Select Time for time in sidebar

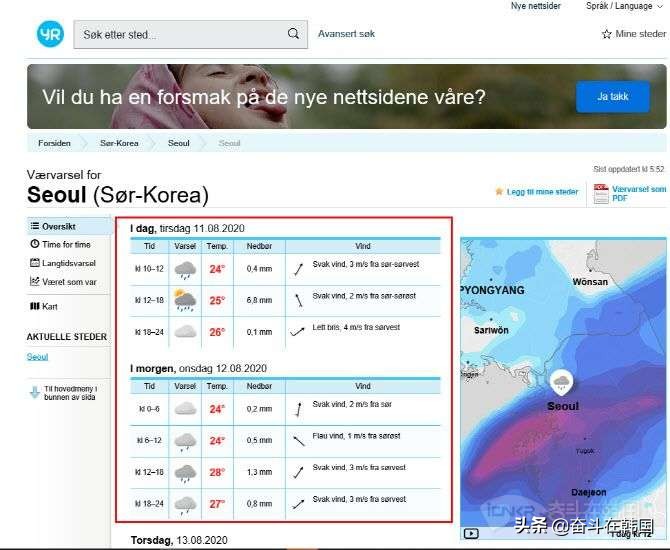[x=66, y=244]
